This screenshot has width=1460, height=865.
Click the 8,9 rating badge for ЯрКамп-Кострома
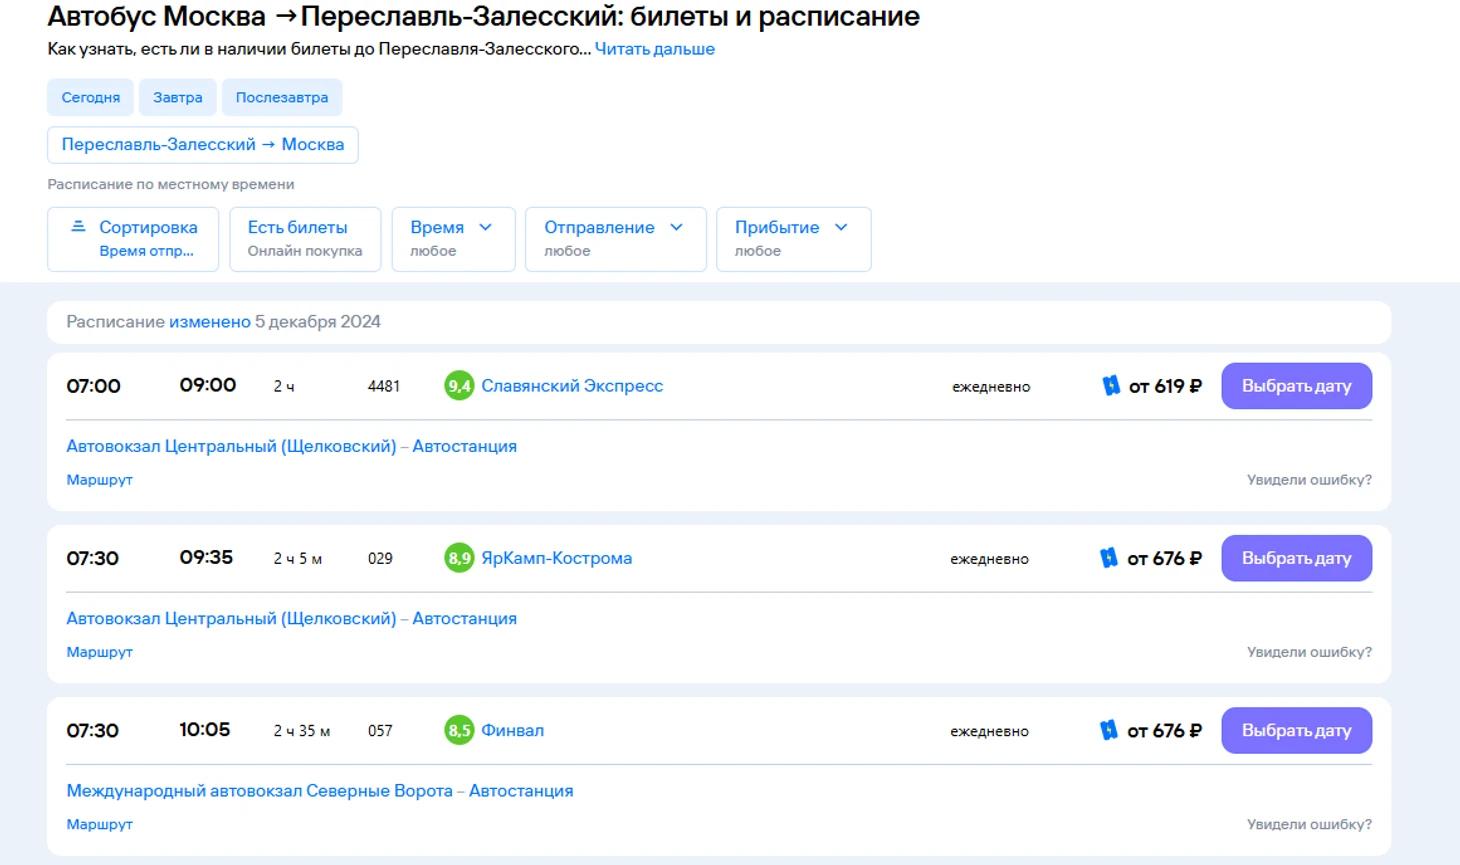point(458,558)
